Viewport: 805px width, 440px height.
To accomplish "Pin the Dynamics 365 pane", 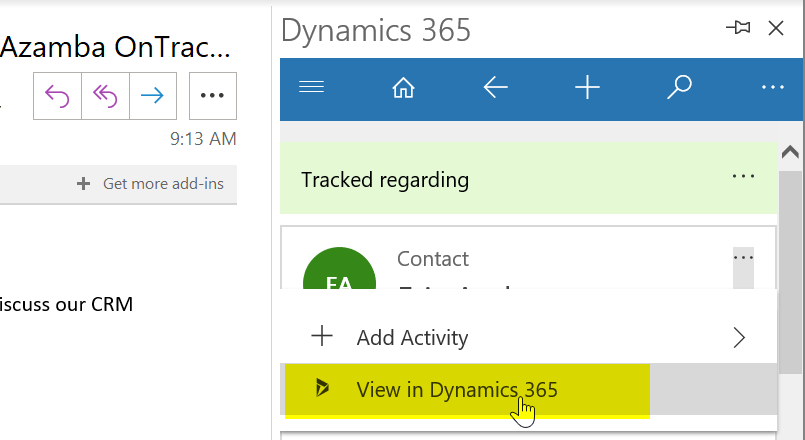I will tap(738, 28).
